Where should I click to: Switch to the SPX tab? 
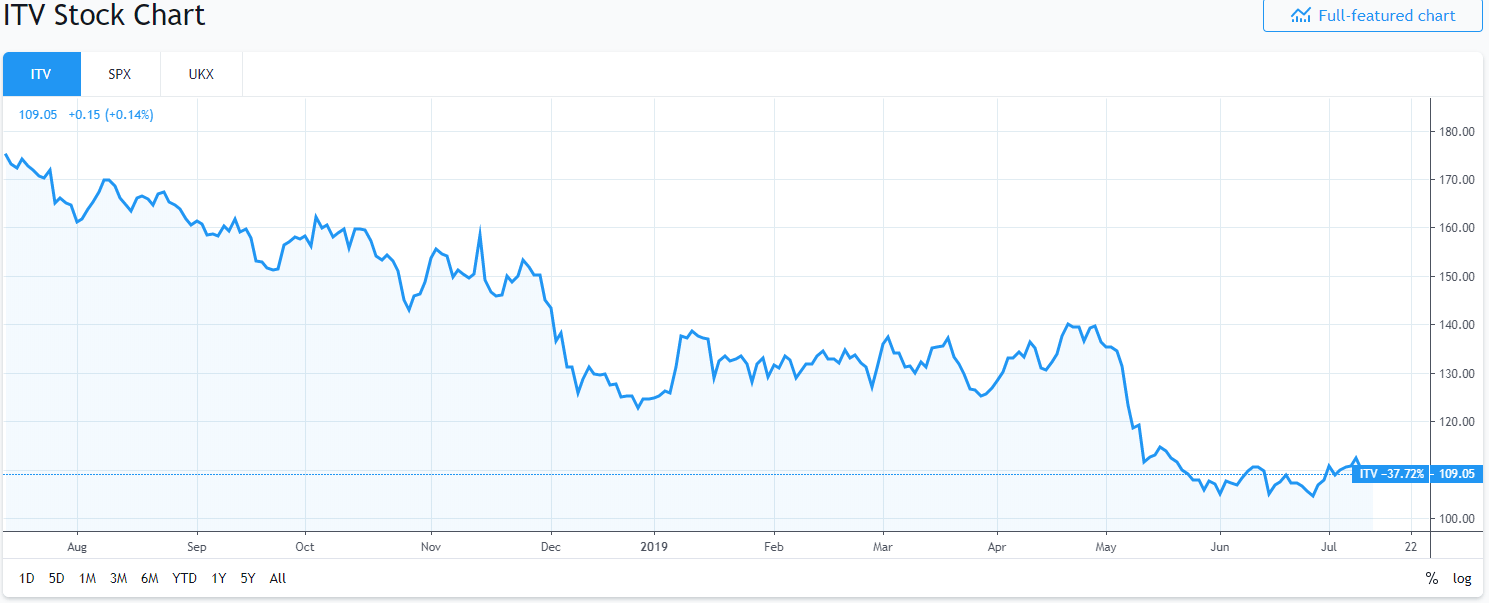(120, 74)
